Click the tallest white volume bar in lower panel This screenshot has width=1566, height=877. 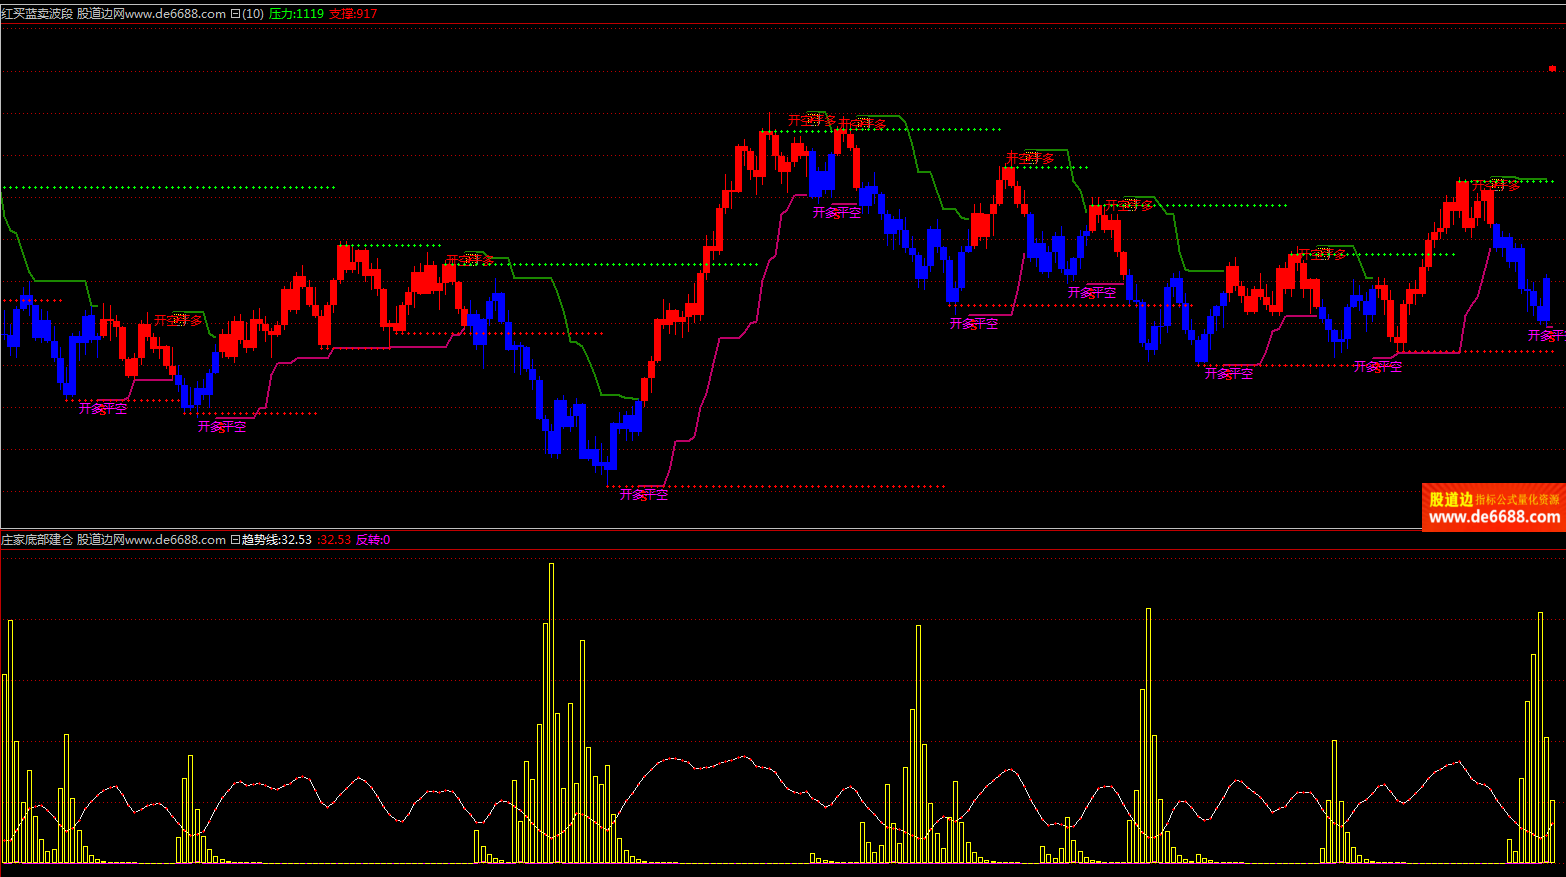(x=551, y=710)
